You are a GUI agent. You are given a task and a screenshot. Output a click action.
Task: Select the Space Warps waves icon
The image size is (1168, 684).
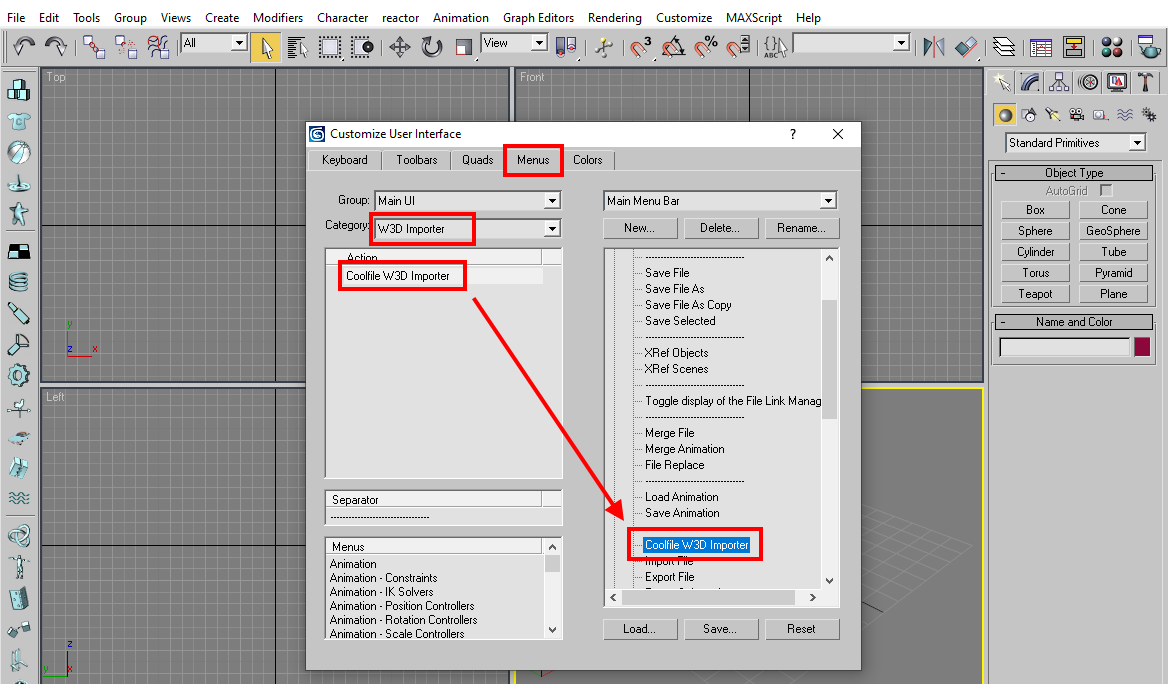click(1125, 114)
